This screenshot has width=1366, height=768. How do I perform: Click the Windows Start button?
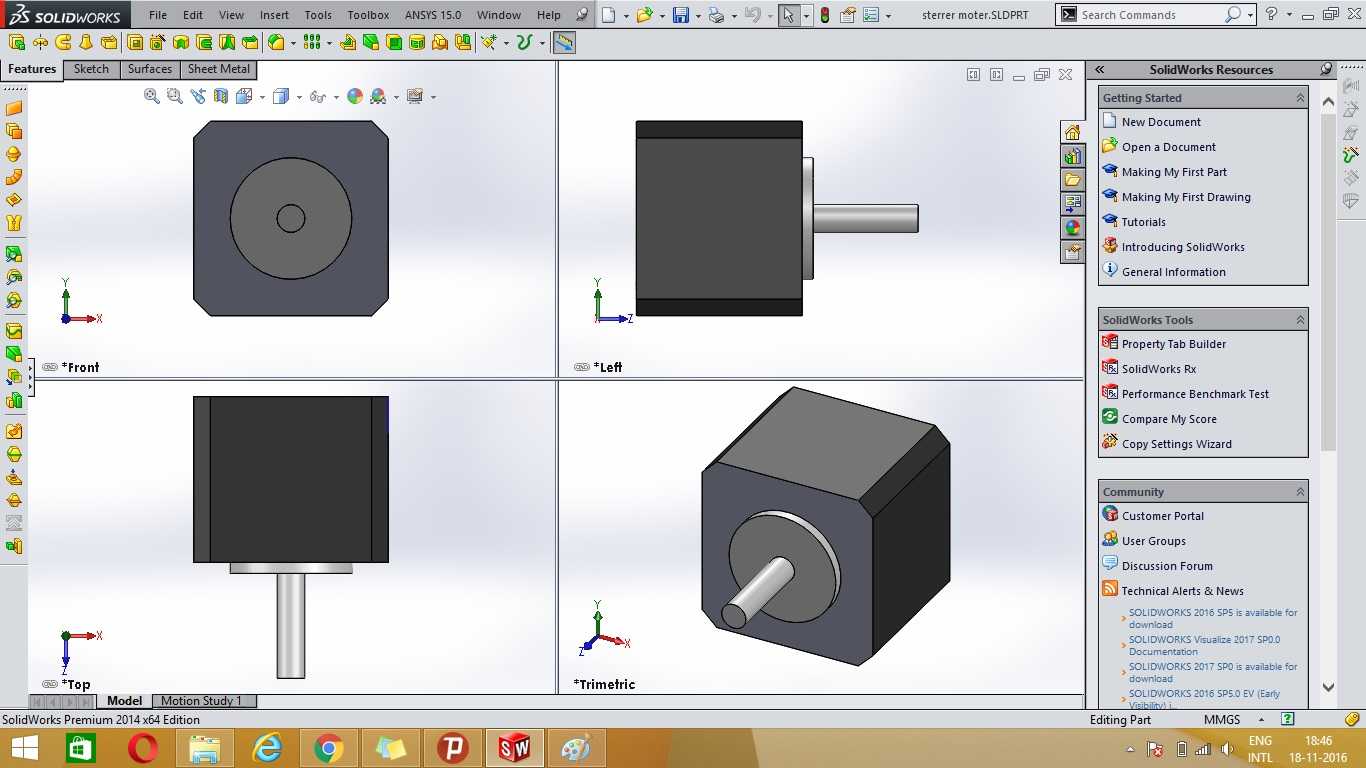pyautogui.click(x=25, y=748)
